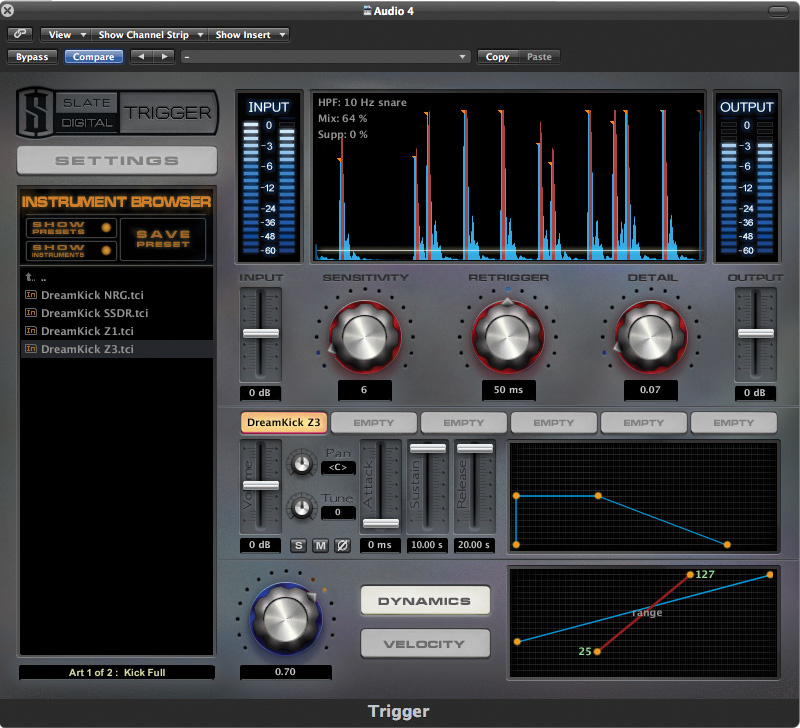This screenshot has height=728, width=800.
Task: Select the DreamKick Z3 instrument slot tab
Action: click(284, 423)
